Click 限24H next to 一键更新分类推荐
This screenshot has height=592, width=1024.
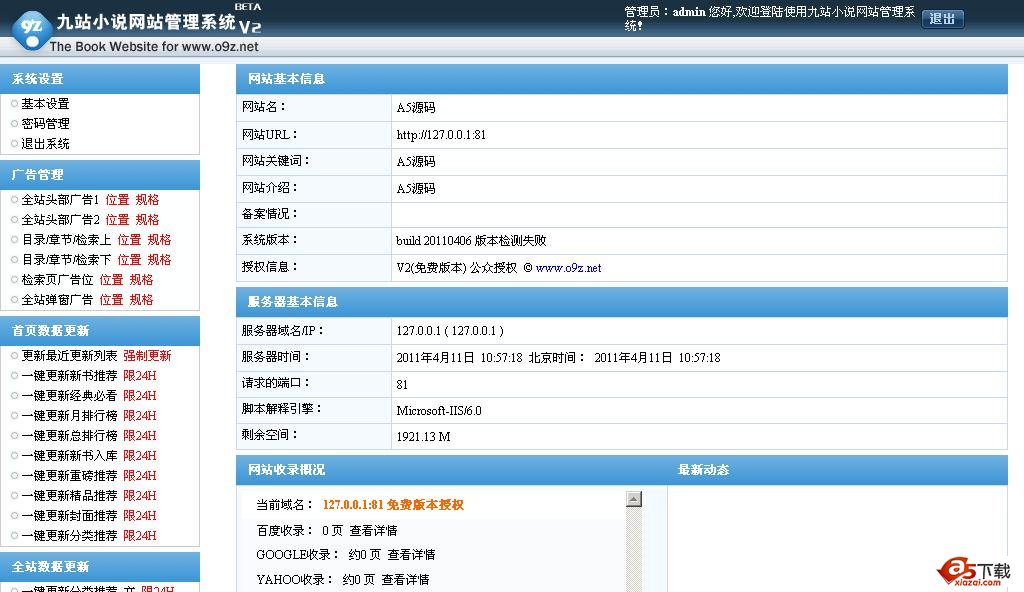140,536
